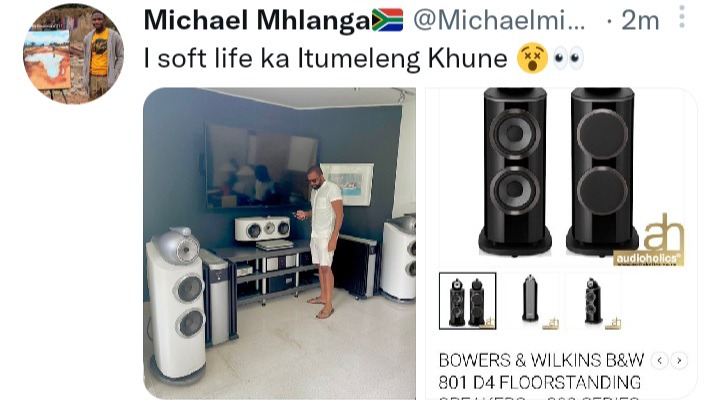Screen dimensions: 720x403
Task: Click the South African flag emoji
Action: click(388, 20)
